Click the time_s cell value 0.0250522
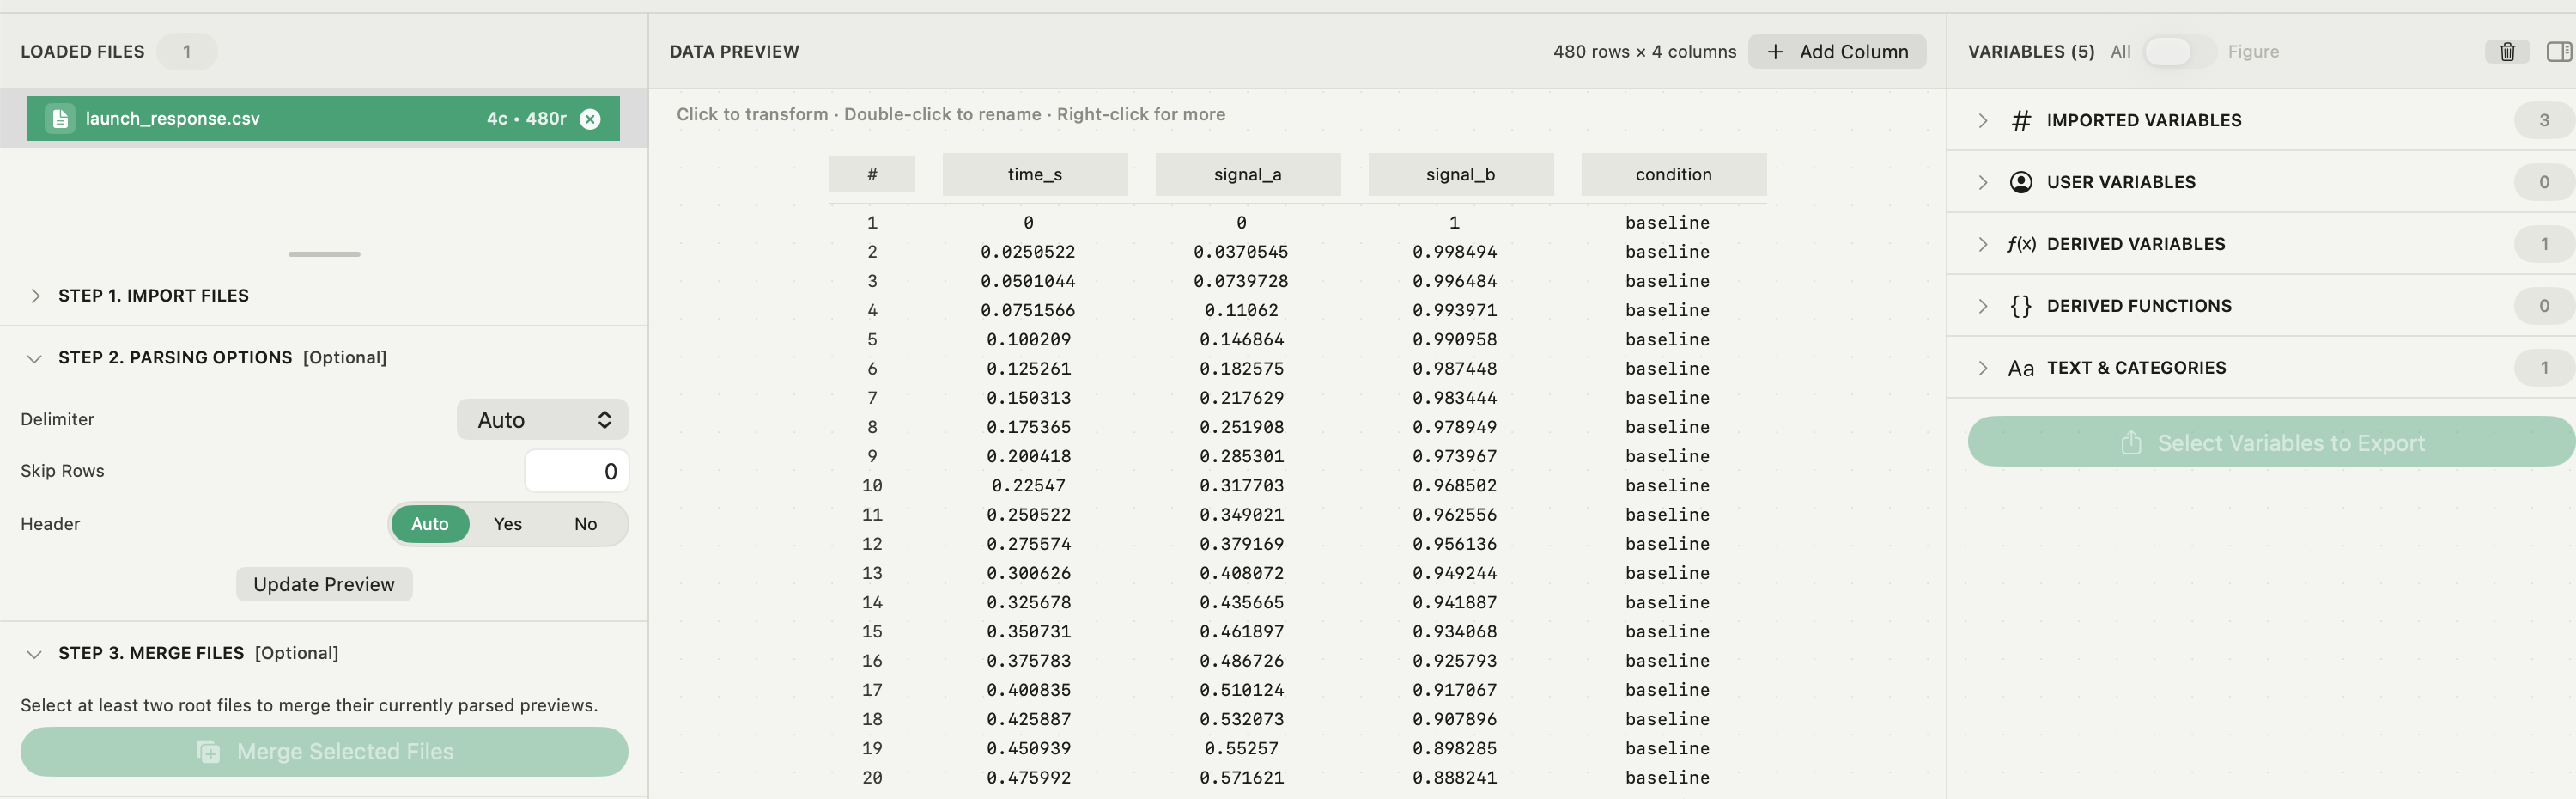2576x799 pixels. point(1028,252)
